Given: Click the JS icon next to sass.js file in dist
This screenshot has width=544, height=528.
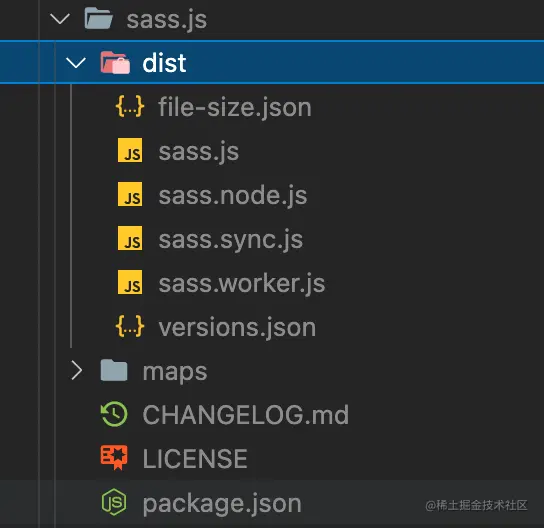Looking at the screenshot, I should 130,150.
